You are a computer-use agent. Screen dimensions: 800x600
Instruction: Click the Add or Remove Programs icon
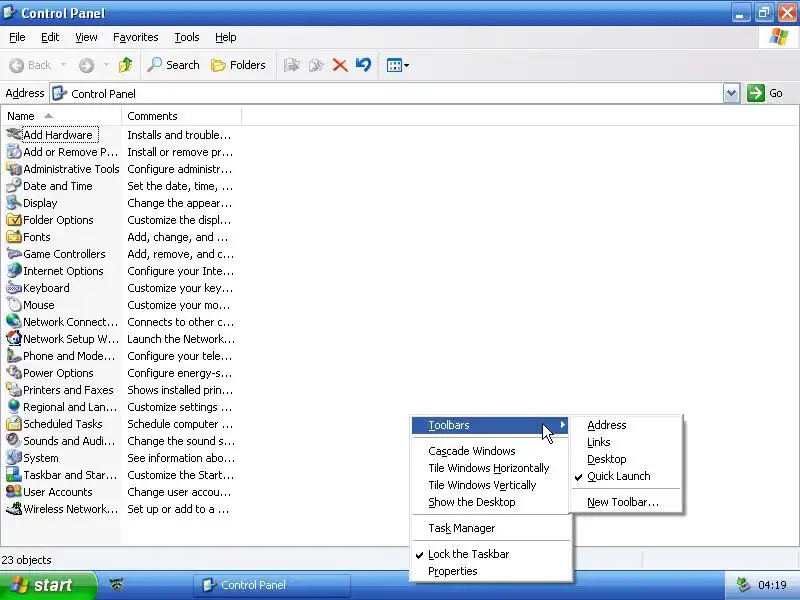click(x=14, y=152)
